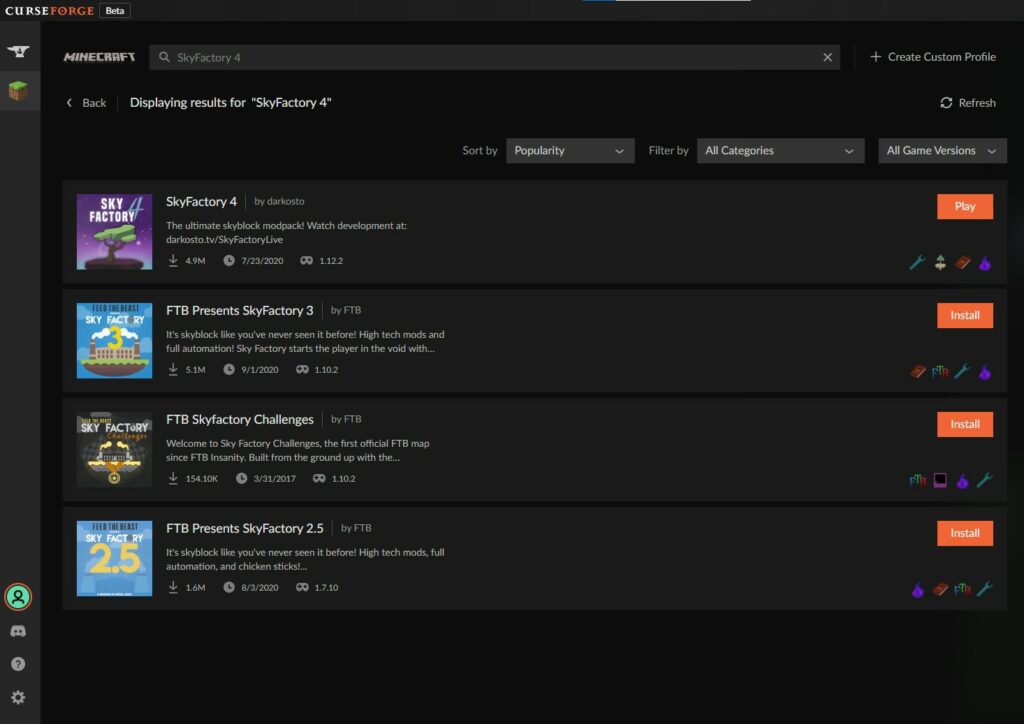Open the SkyFactory 3 thumbnail image

tap(114, 341)
